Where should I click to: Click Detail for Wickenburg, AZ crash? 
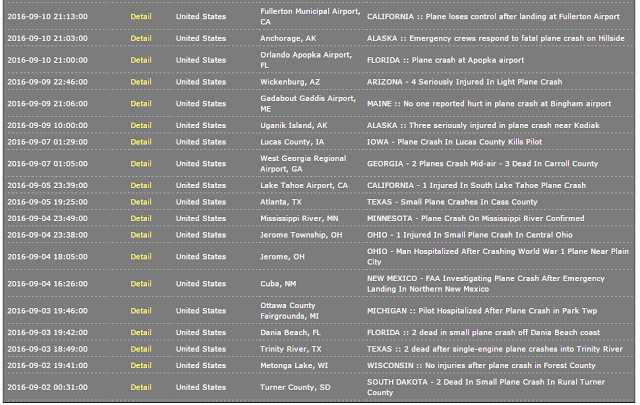141,82
